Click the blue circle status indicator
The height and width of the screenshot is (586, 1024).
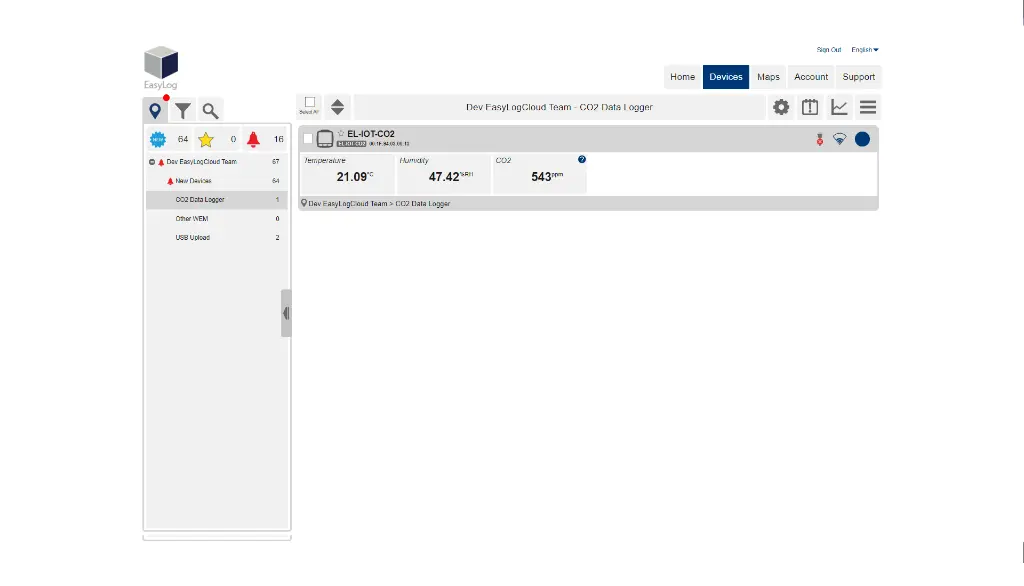[862, 139]
